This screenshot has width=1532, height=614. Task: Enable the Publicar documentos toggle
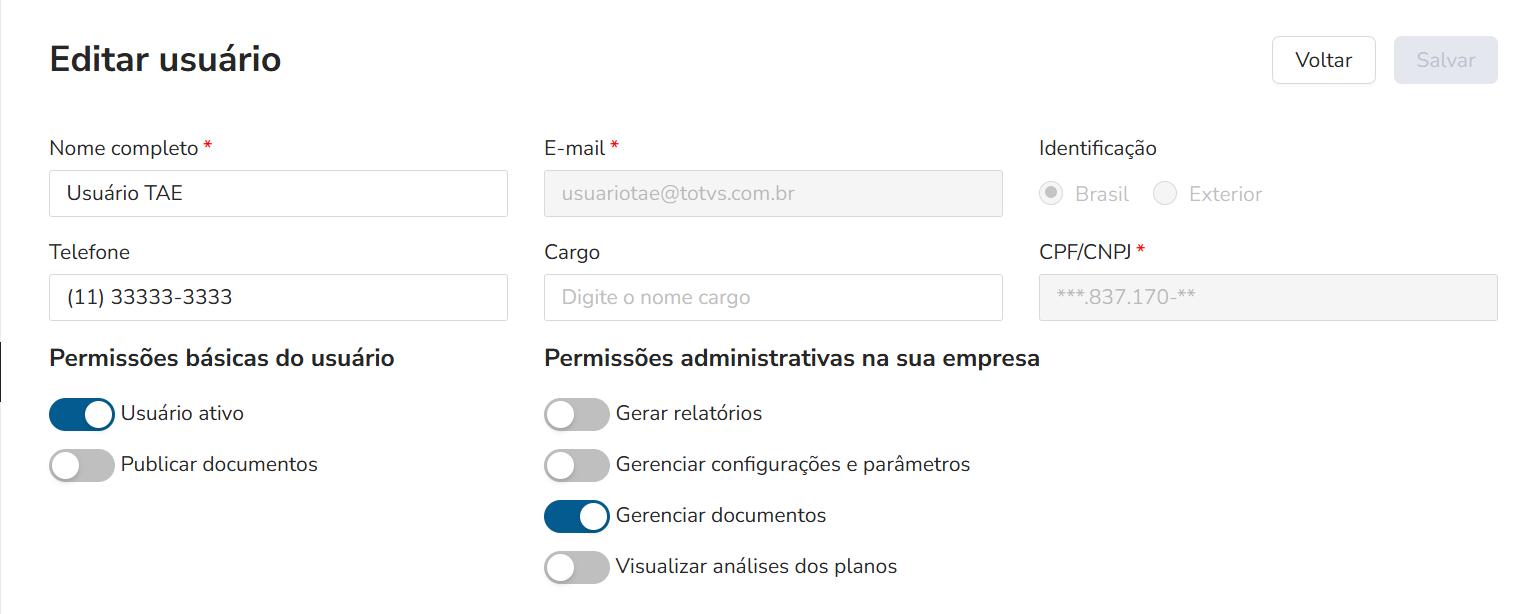(x=82, y=465)
